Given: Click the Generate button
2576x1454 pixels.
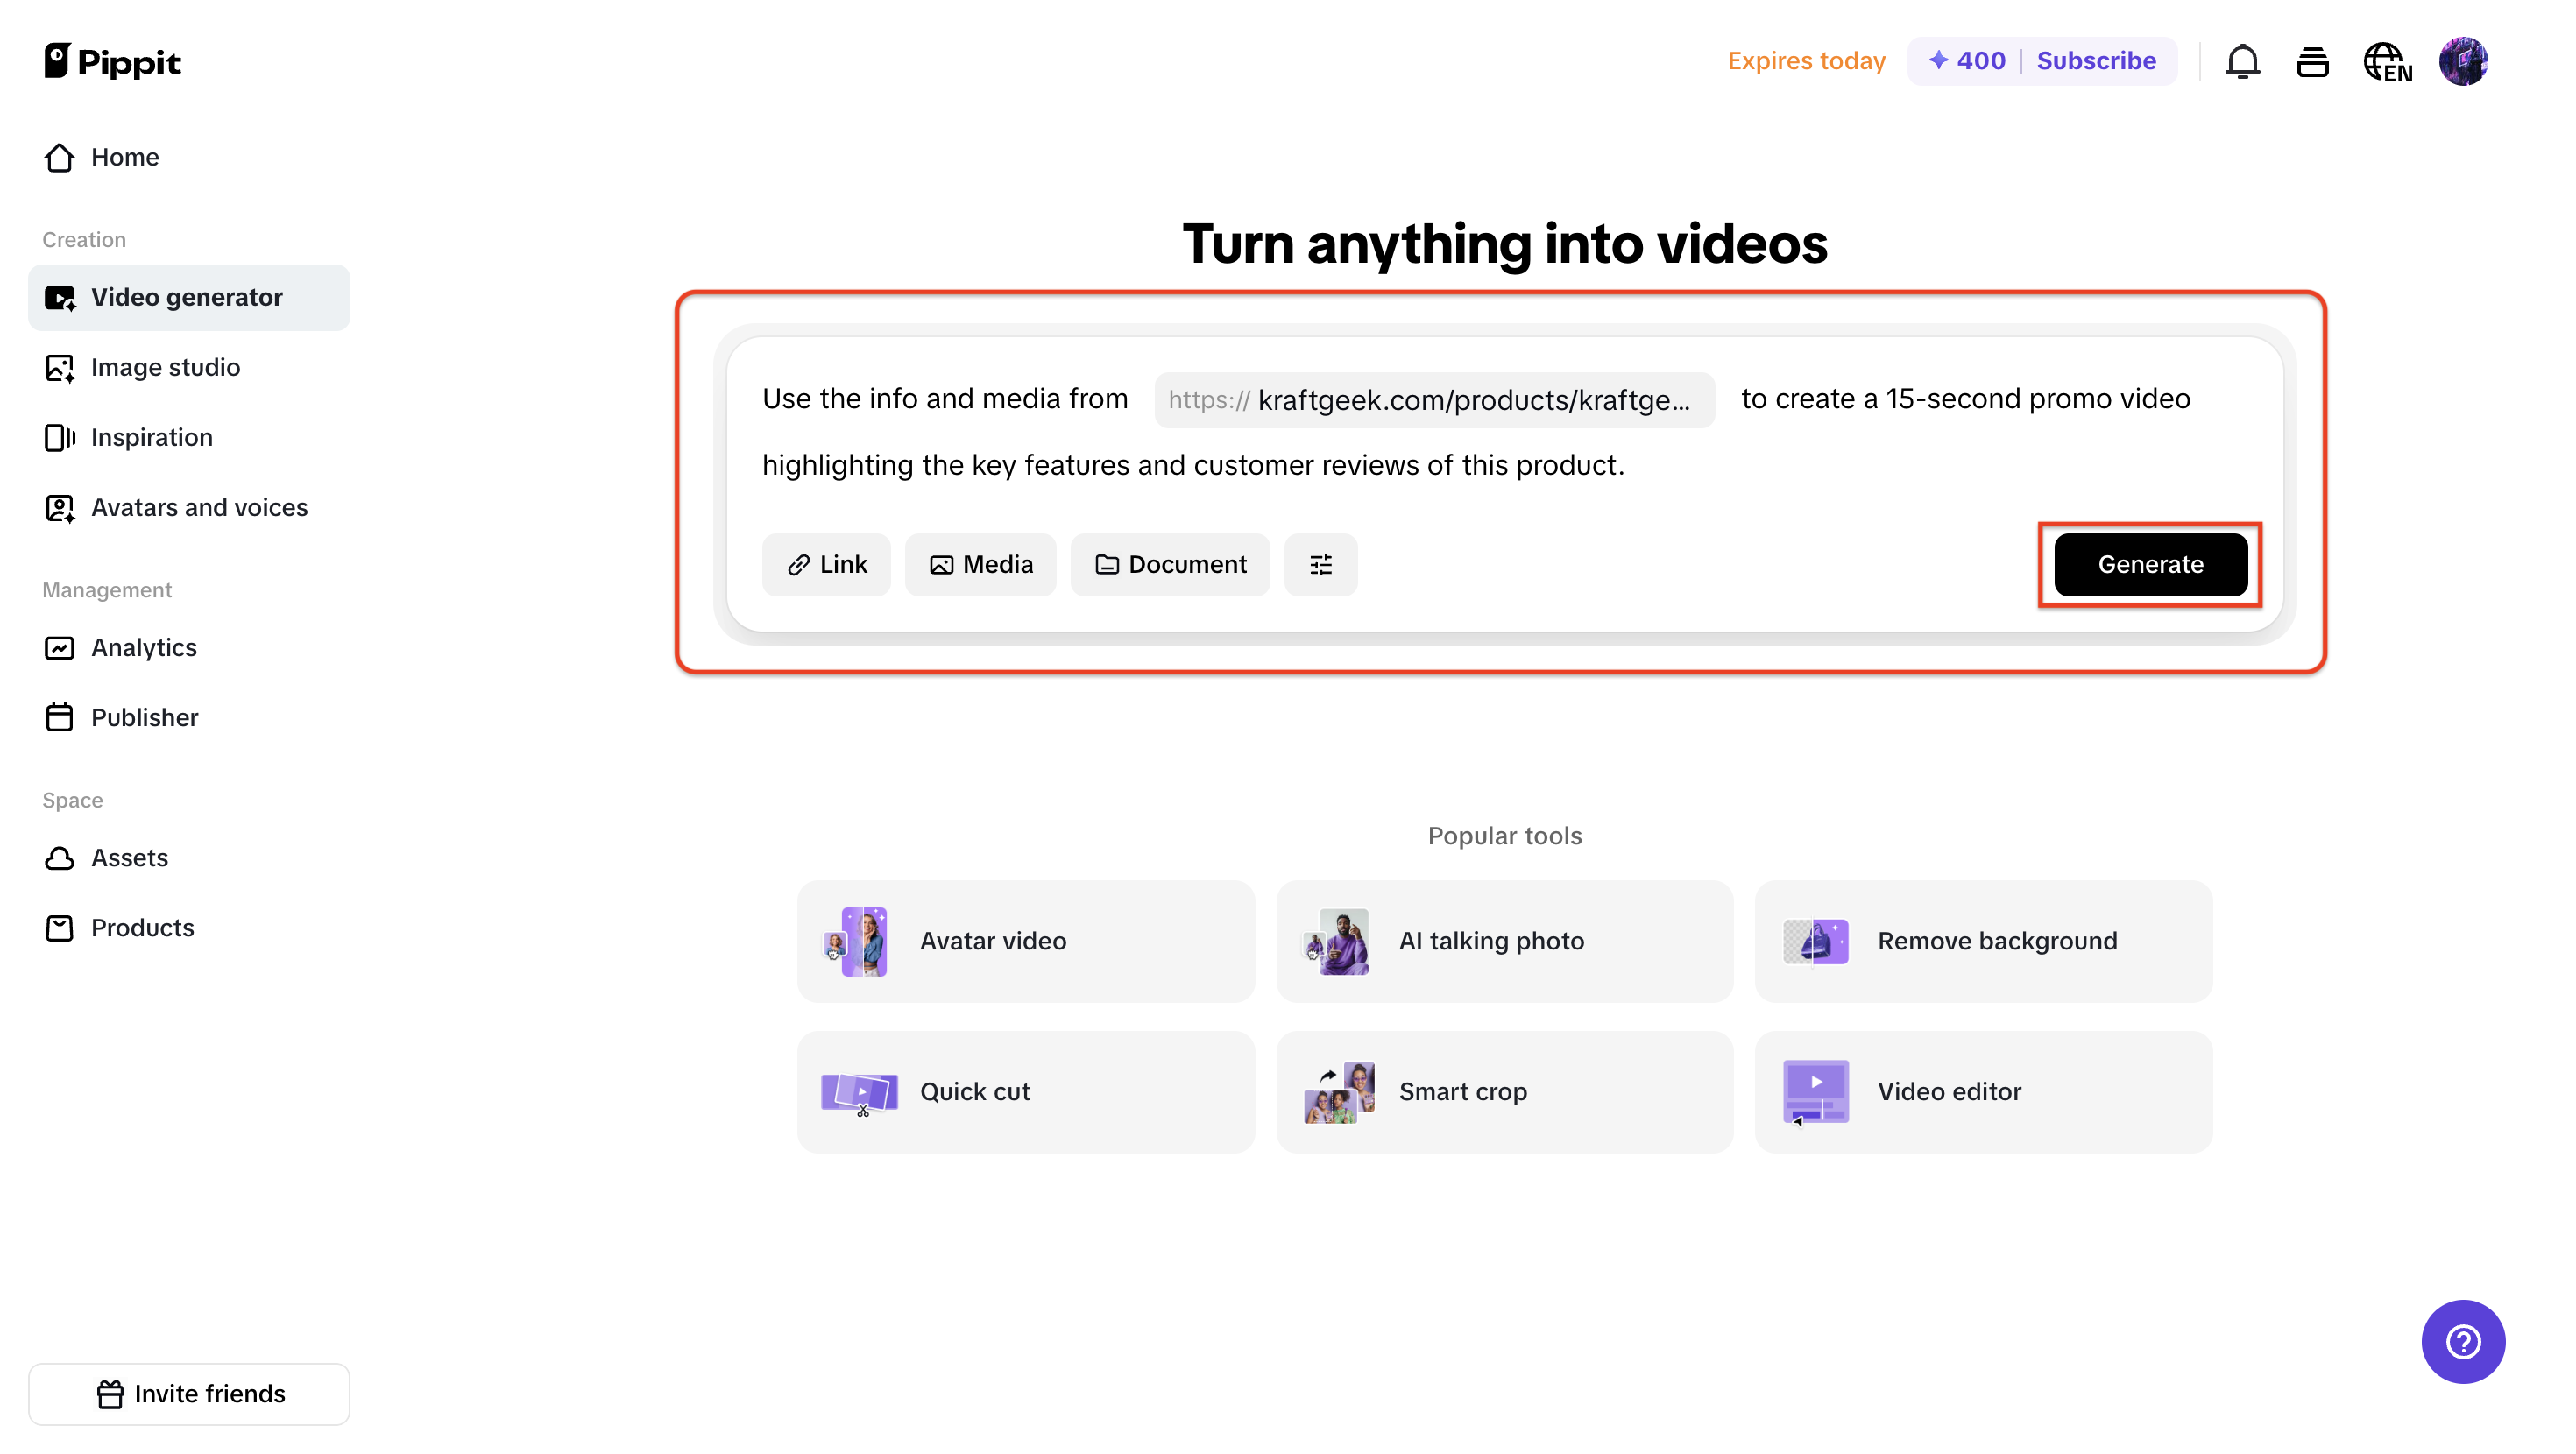Looking at the screenshot, I should tap(2150, 564).
